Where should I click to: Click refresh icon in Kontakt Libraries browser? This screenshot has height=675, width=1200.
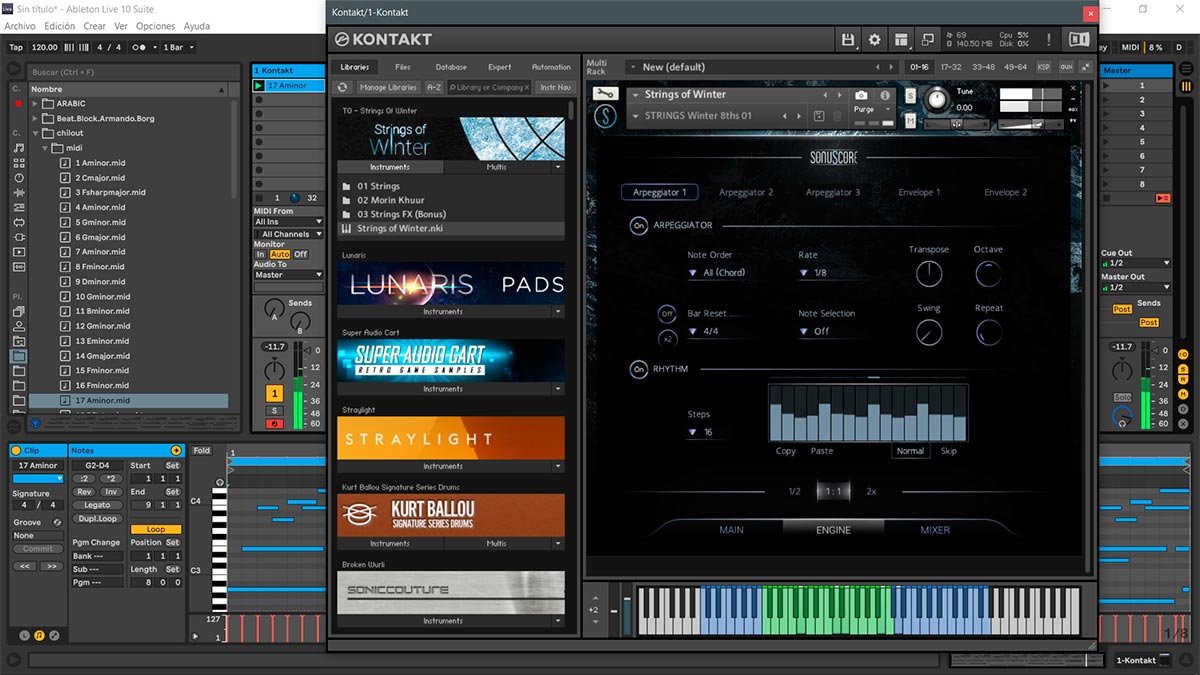pyautogui.click(x=342, y=88)
